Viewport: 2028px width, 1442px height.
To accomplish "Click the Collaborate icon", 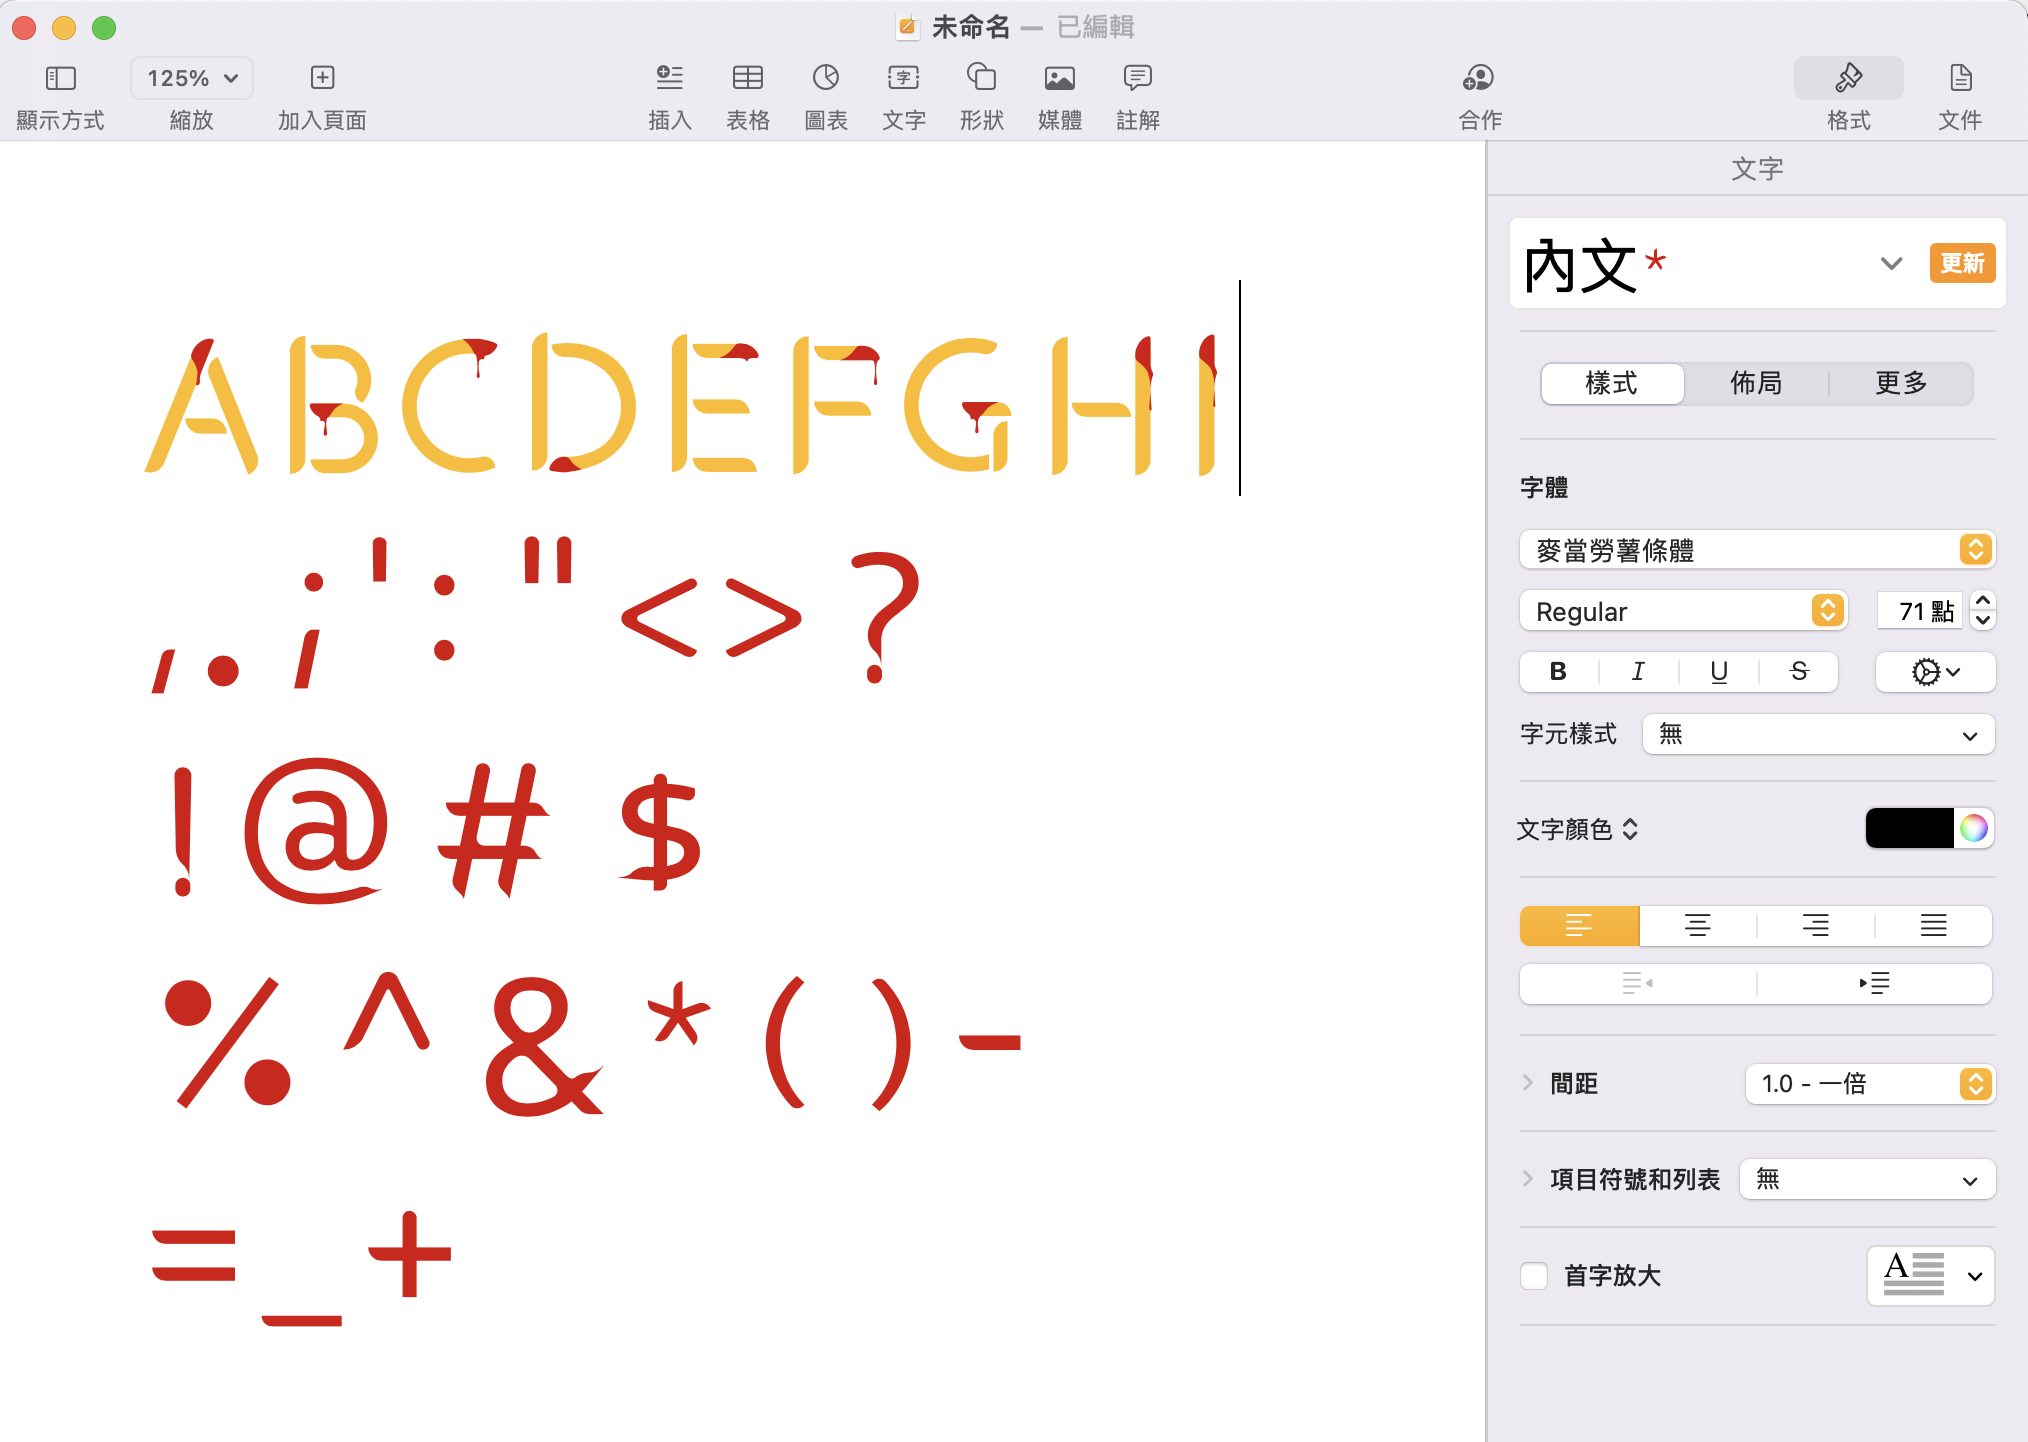I will pyautogui.click(x=1479, y=78).
